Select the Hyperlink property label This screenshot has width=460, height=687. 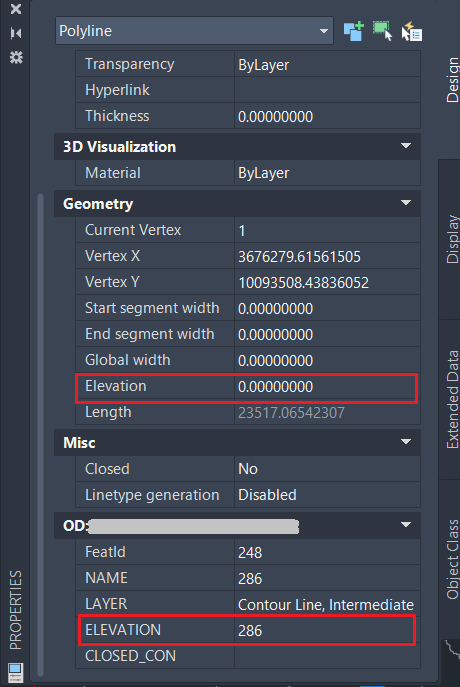tap(117, 90)
